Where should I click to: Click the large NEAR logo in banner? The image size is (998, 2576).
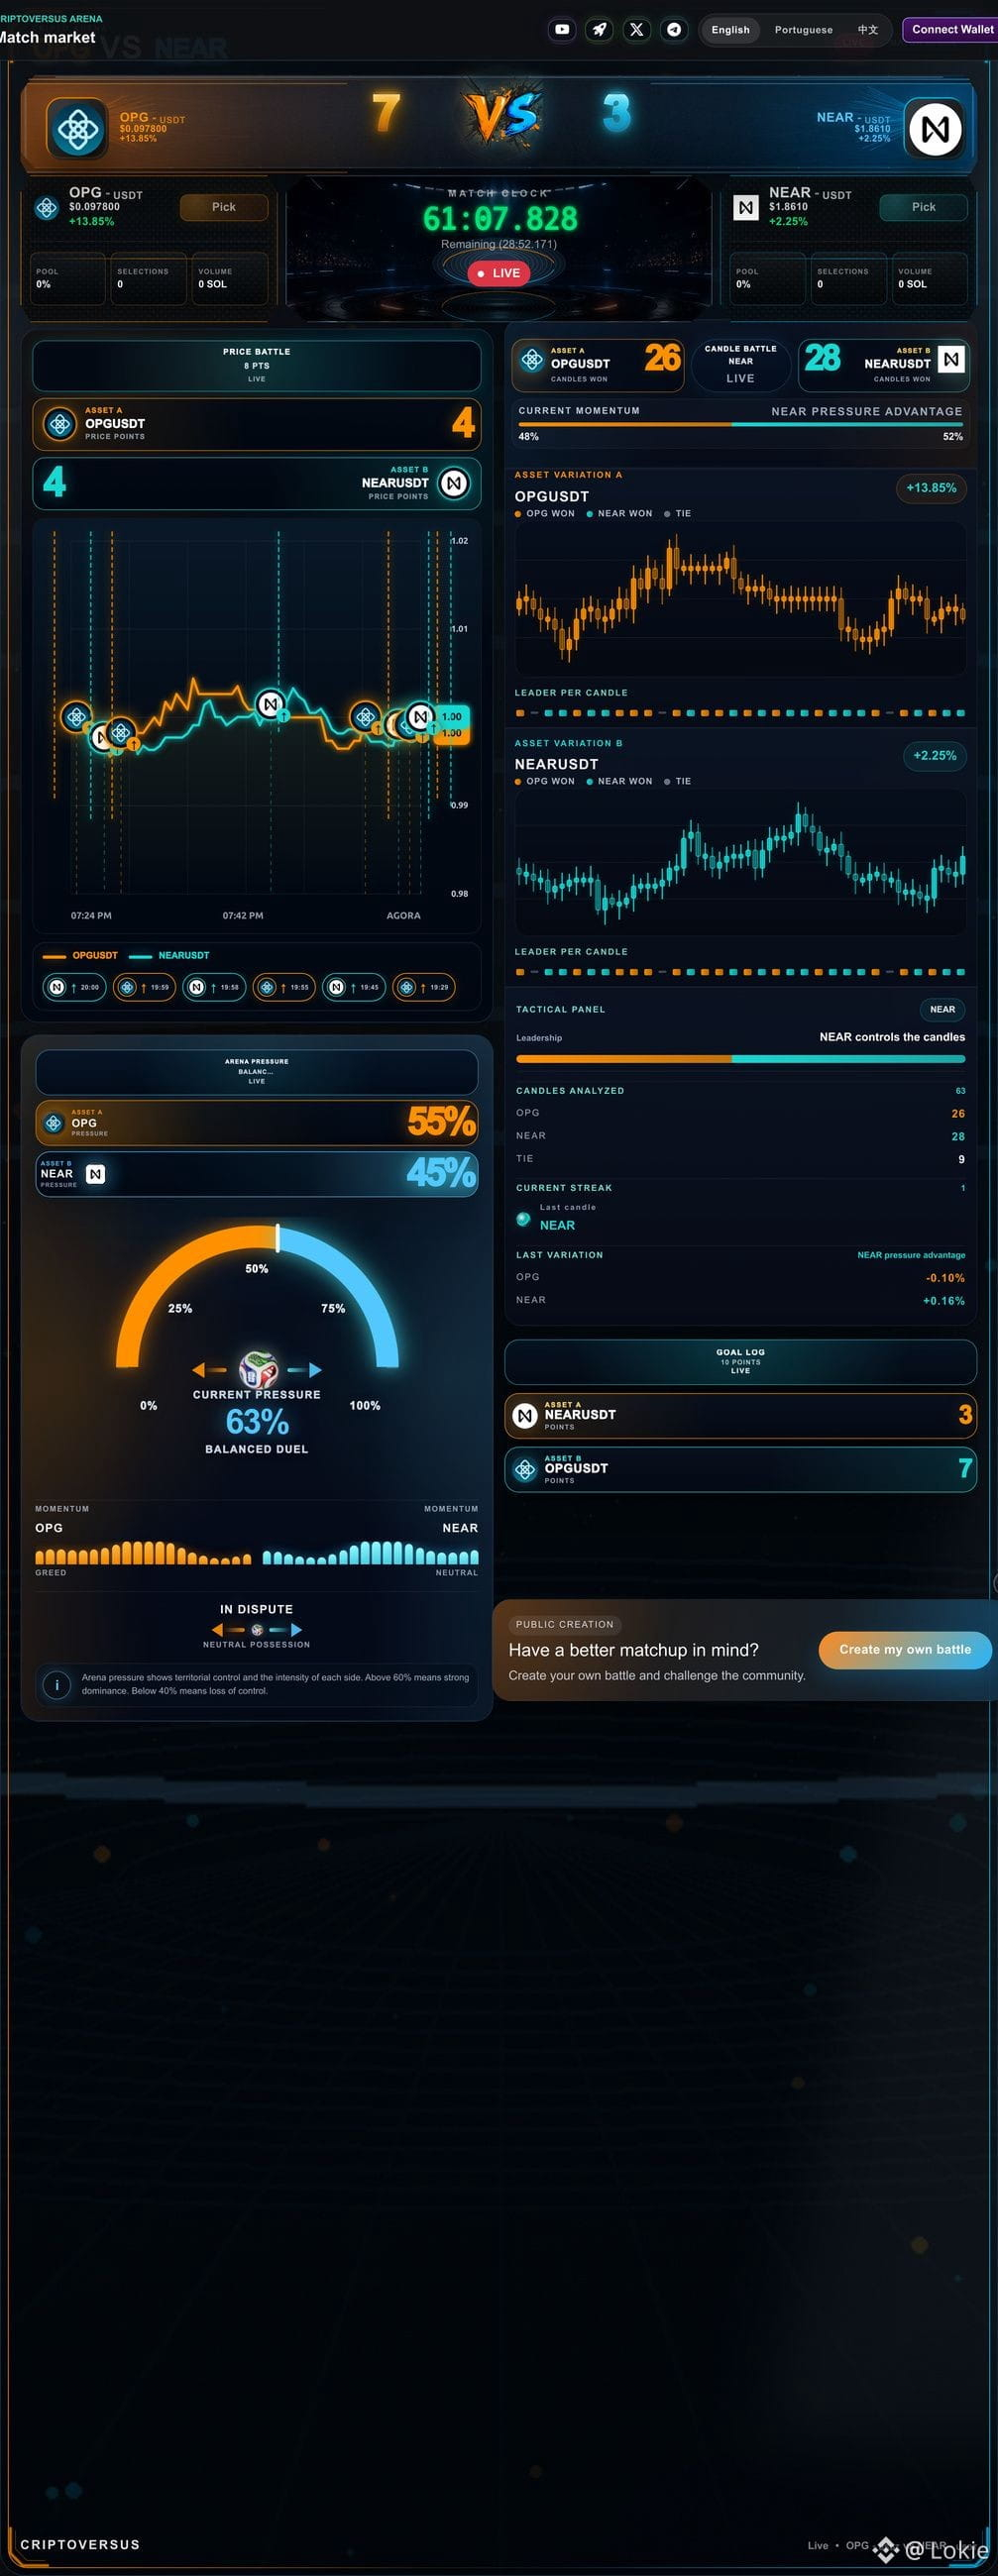coord(934,128)
